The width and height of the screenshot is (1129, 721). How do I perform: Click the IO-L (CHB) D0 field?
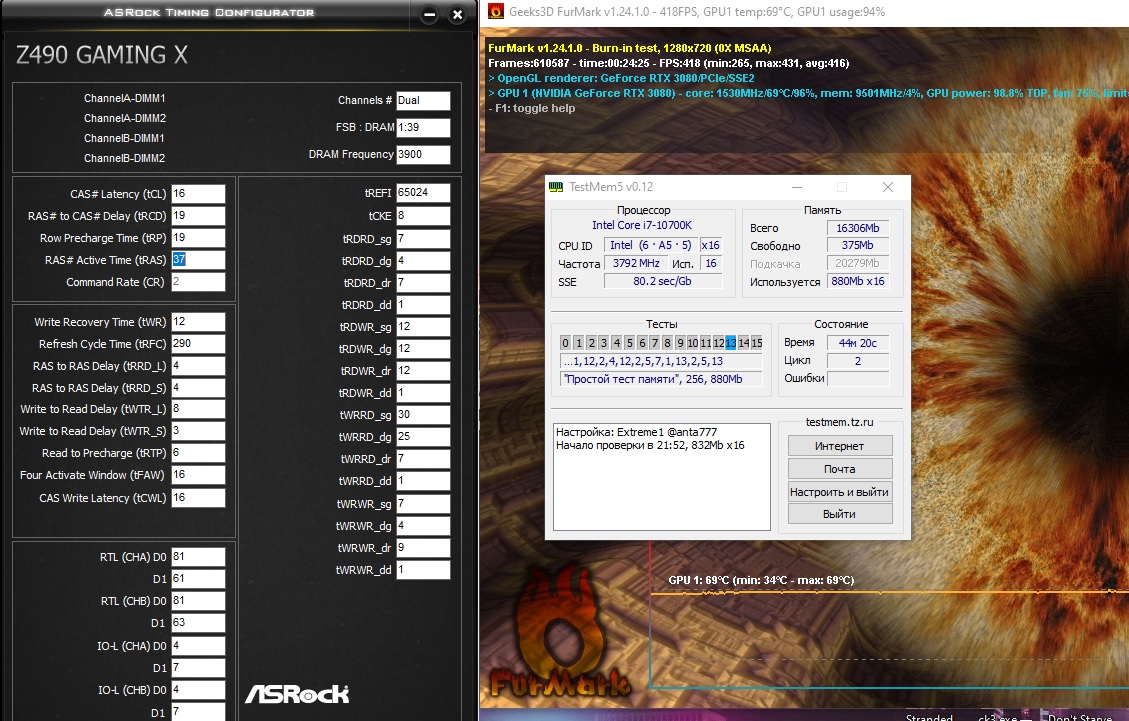(198, 690)
